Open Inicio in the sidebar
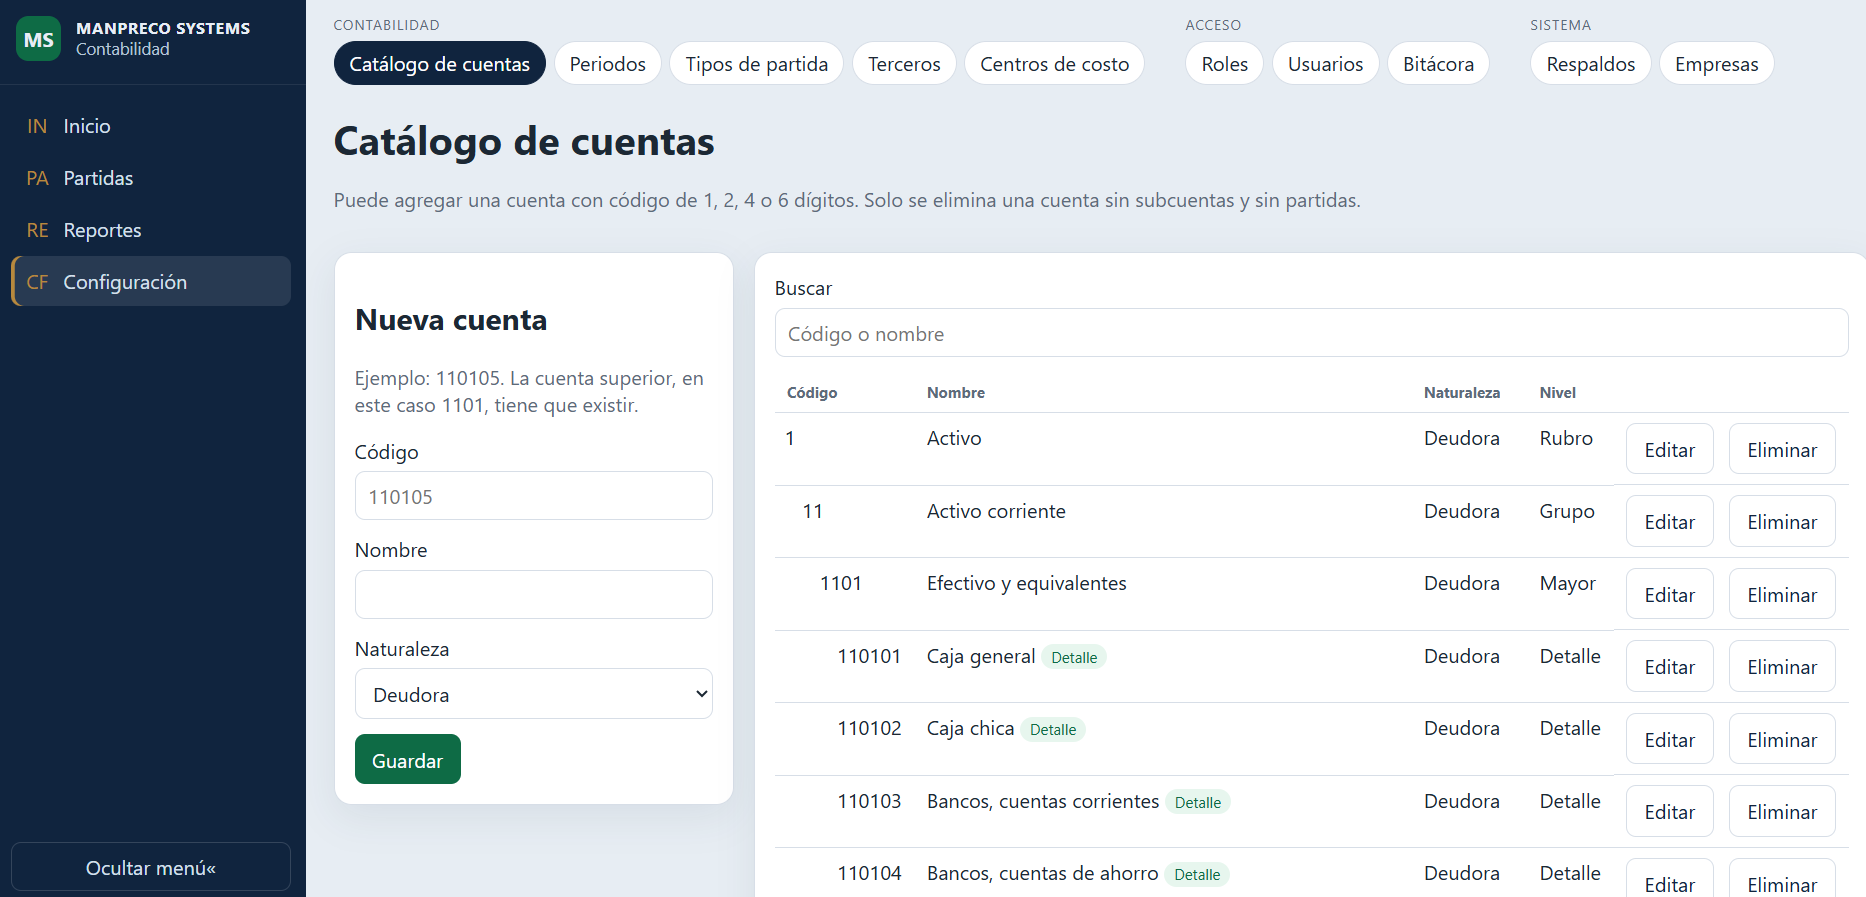Viewport: 1866px width, 897px height. pyautogui.click(x=151, y=126)
